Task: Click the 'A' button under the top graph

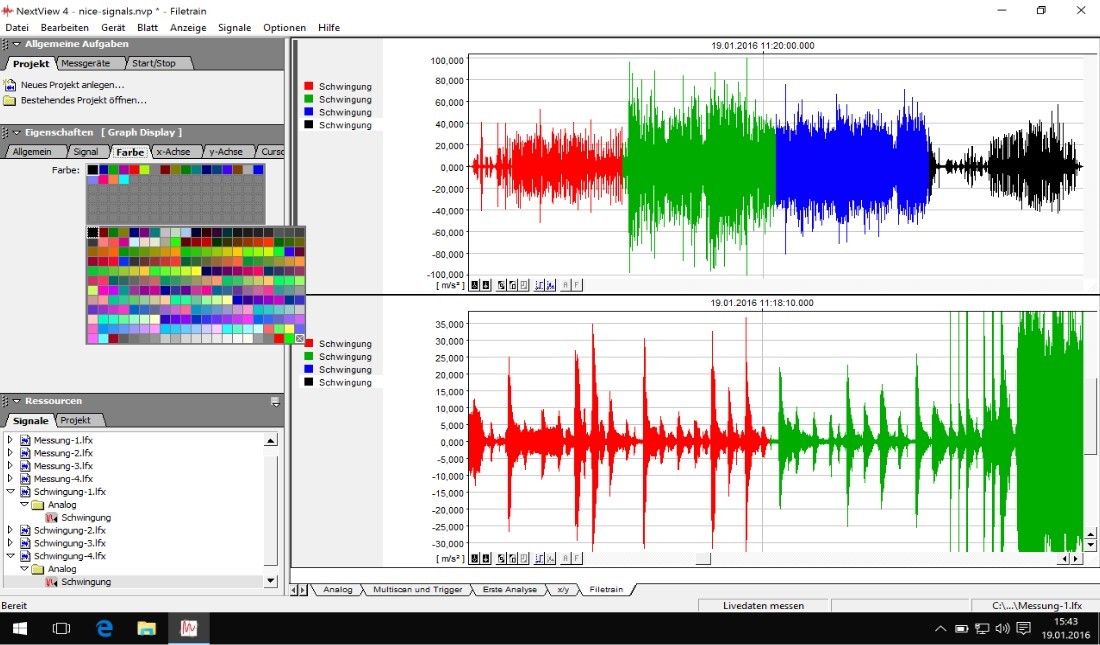Action: (x=565, y=285)
